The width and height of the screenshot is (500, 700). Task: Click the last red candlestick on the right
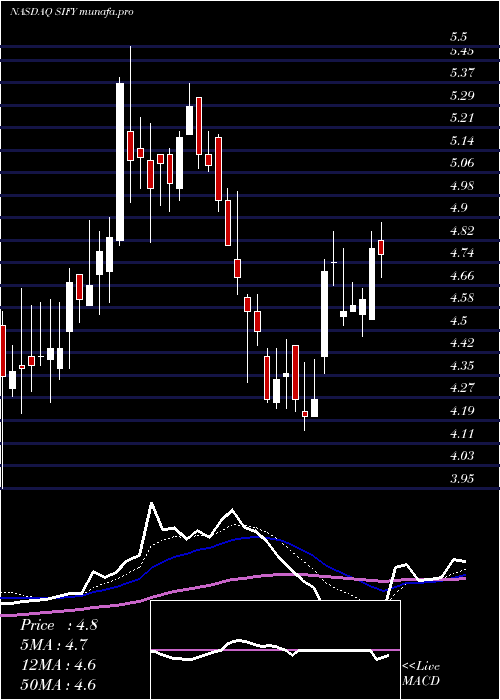(381, 247)
